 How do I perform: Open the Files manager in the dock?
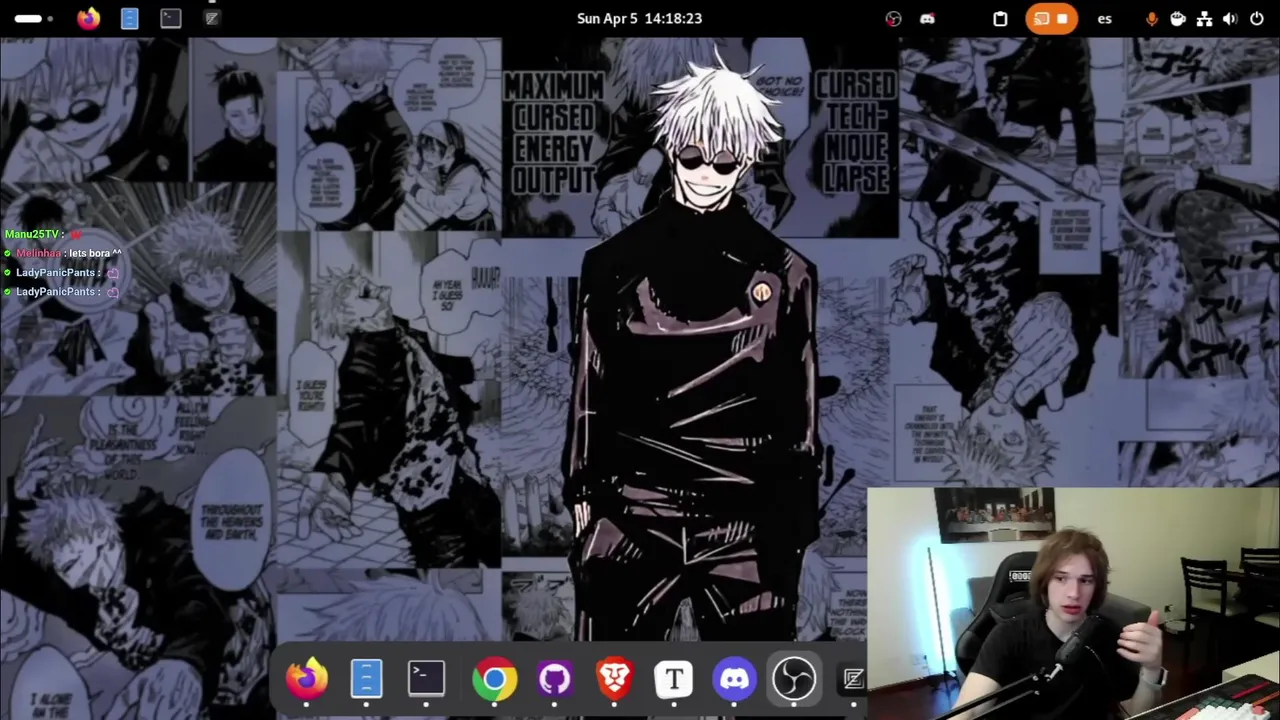pyautogui.click(x=366, y=678)
